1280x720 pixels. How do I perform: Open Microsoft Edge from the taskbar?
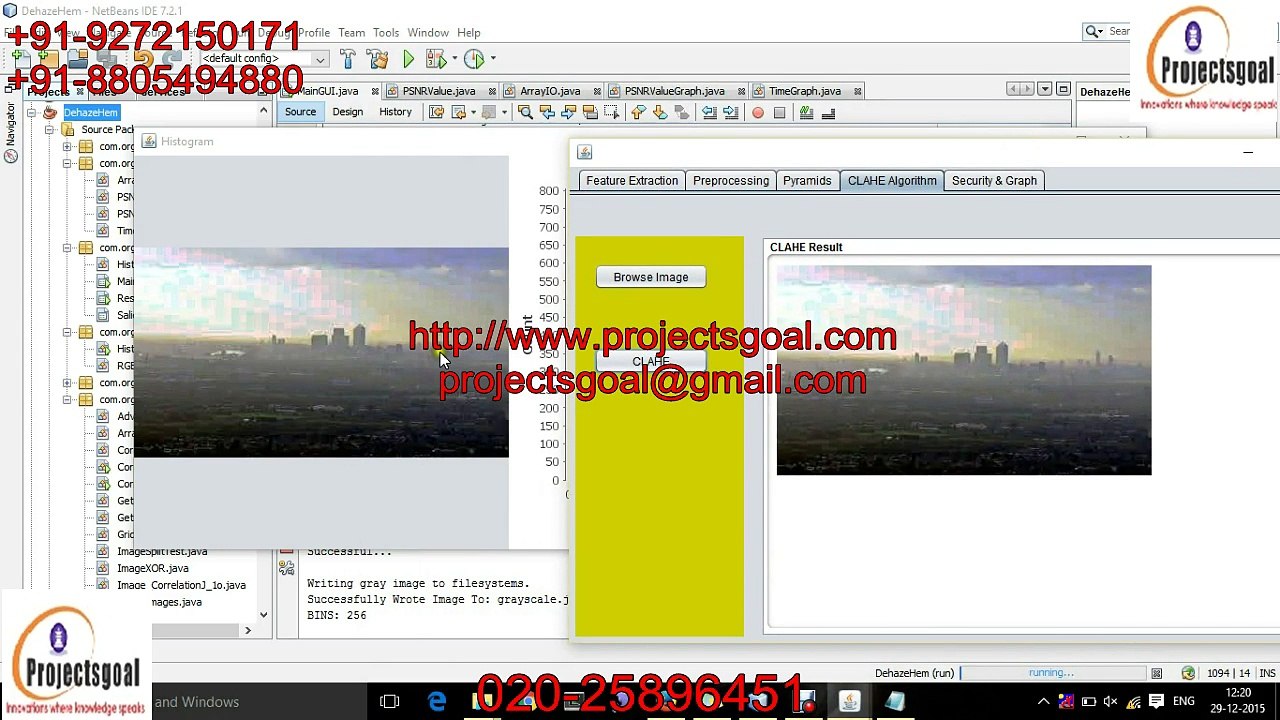point(437,702)
